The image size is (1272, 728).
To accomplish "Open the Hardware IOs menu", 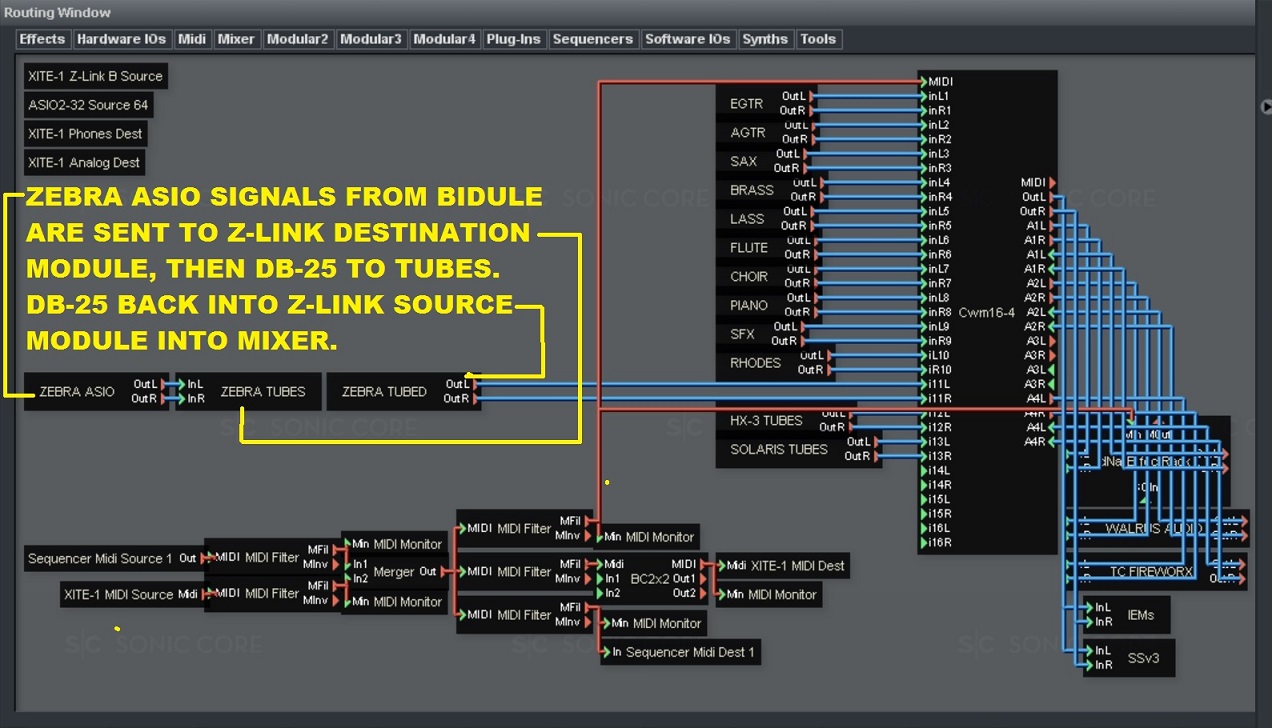I will coord(121,39).
